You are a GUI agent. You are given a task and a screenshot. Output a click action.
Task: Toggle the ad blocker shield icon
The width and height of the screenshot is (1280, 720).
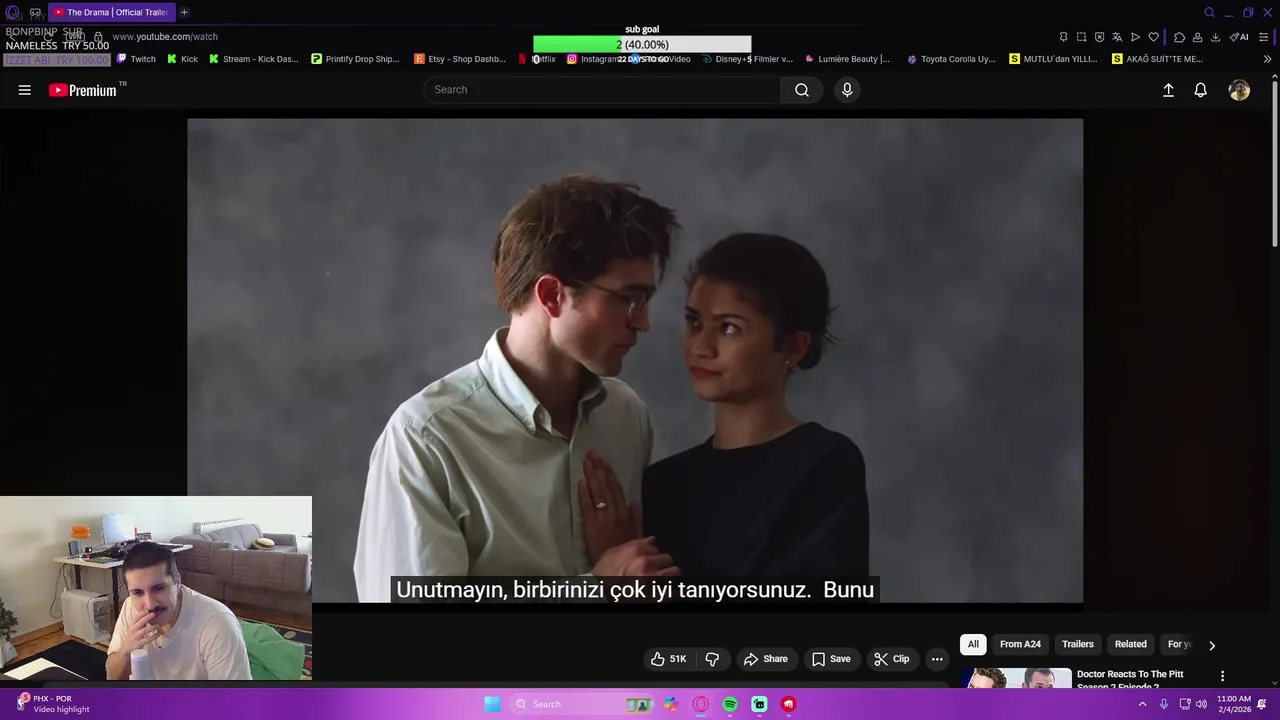[x=1099, y=37]
